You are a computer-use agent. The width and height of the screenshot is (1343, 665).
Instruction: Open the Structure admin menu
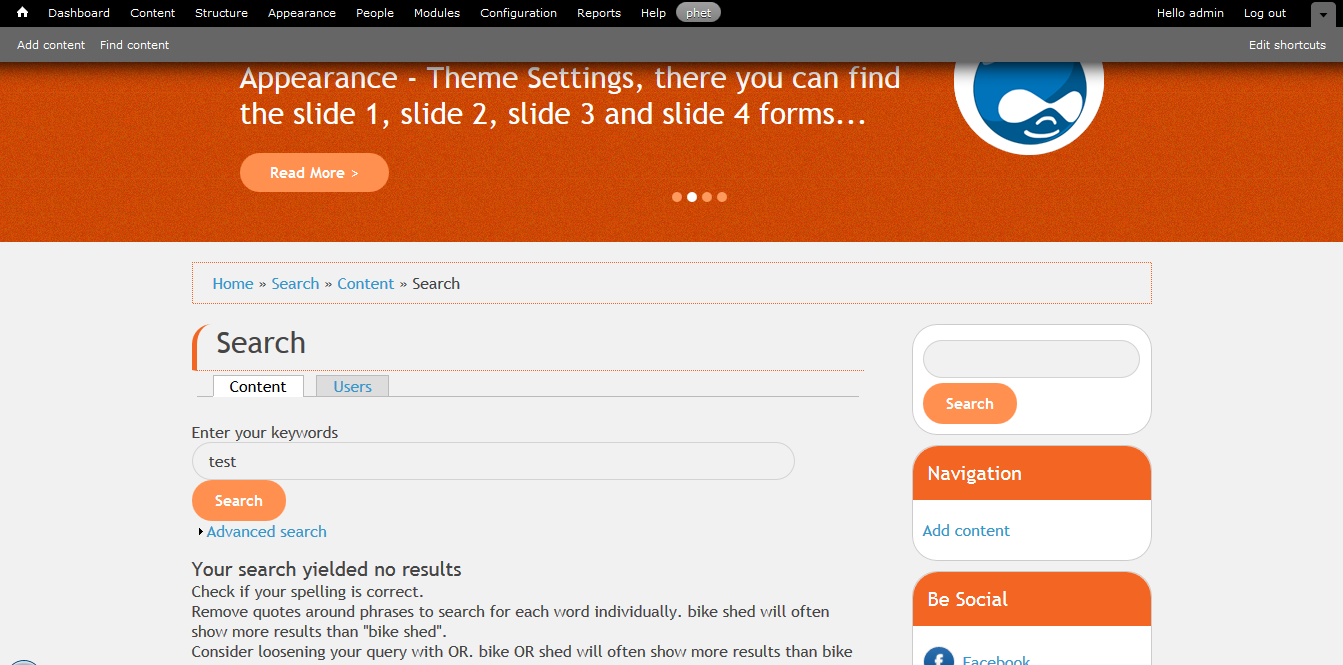(221, 13)
